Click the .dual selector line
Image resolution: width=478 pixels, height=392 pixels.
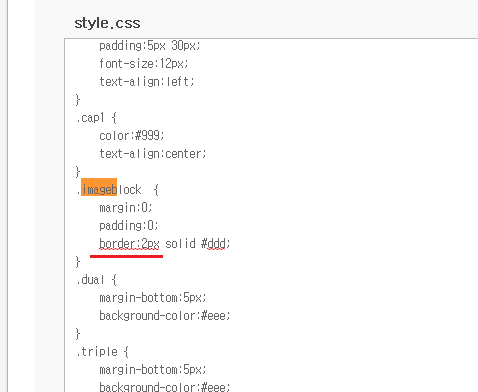(96, 280)
